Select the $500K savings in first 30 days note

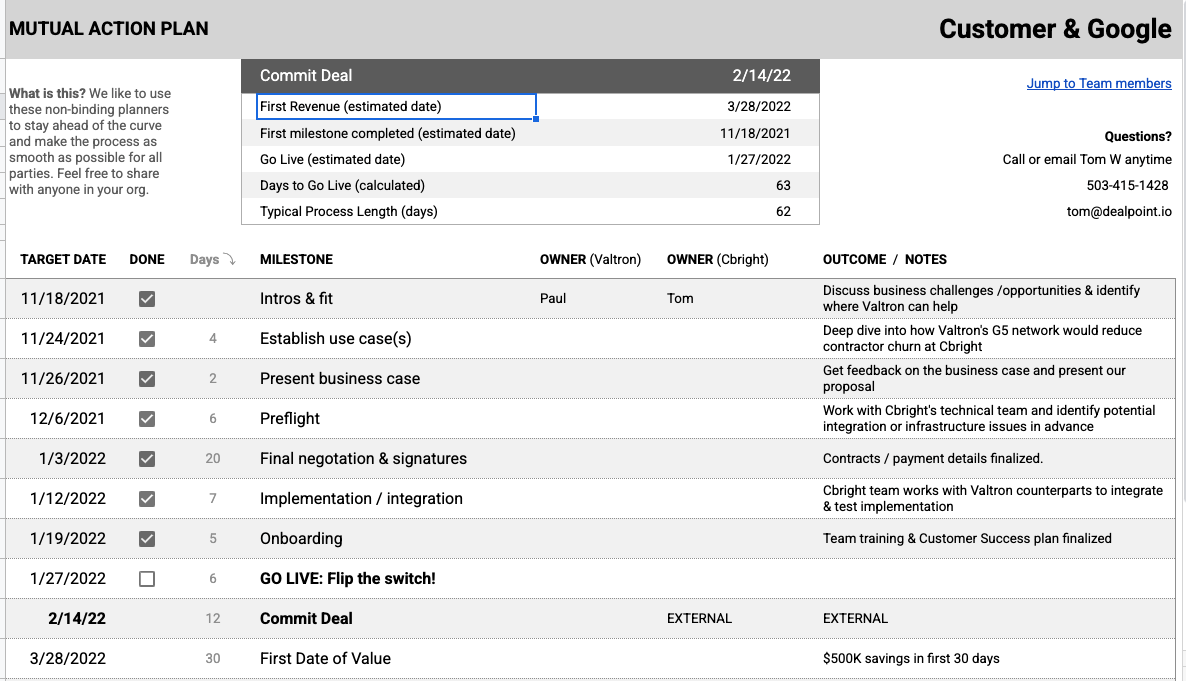click(x=911, y=659)
